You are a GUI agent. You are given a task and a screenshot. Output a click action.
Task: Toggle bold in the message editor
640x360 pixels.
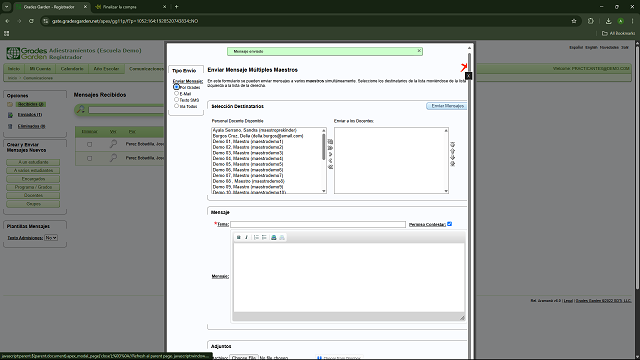coord(239,237)
